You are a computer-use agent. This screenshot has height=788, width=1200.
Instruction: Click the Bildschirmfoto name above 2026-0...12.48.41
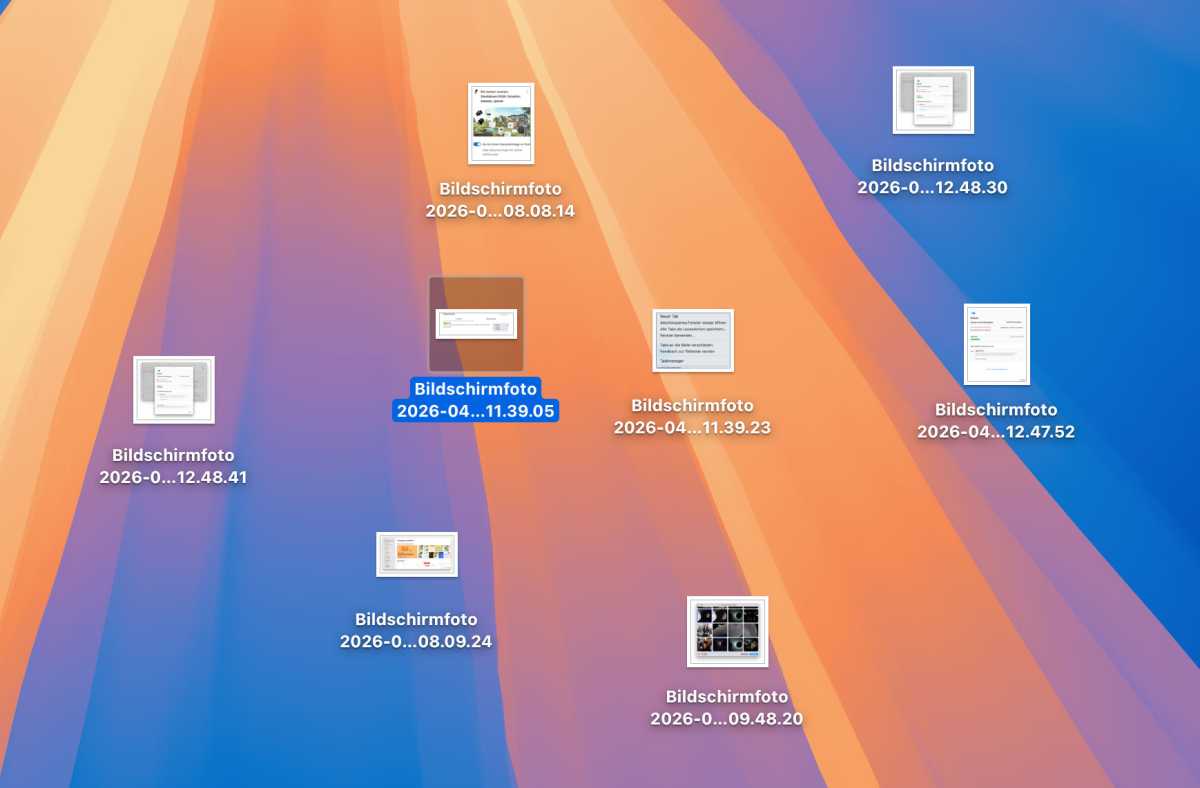click(173, 456)
